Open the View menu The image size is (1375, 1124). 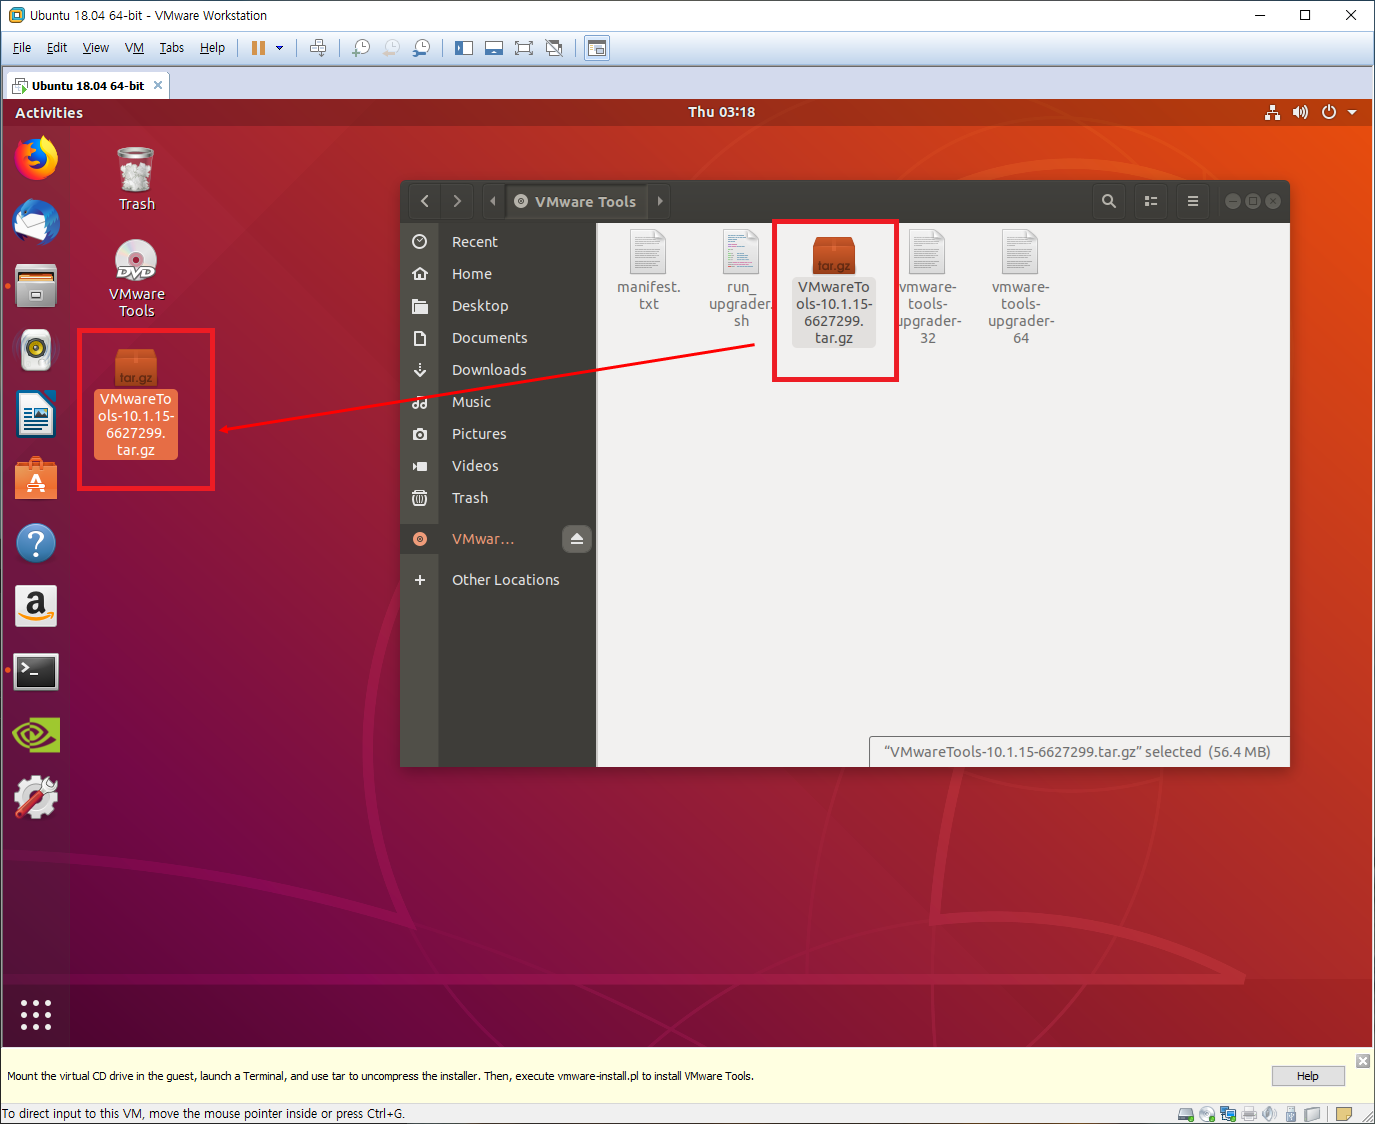[x=96, y=48]
